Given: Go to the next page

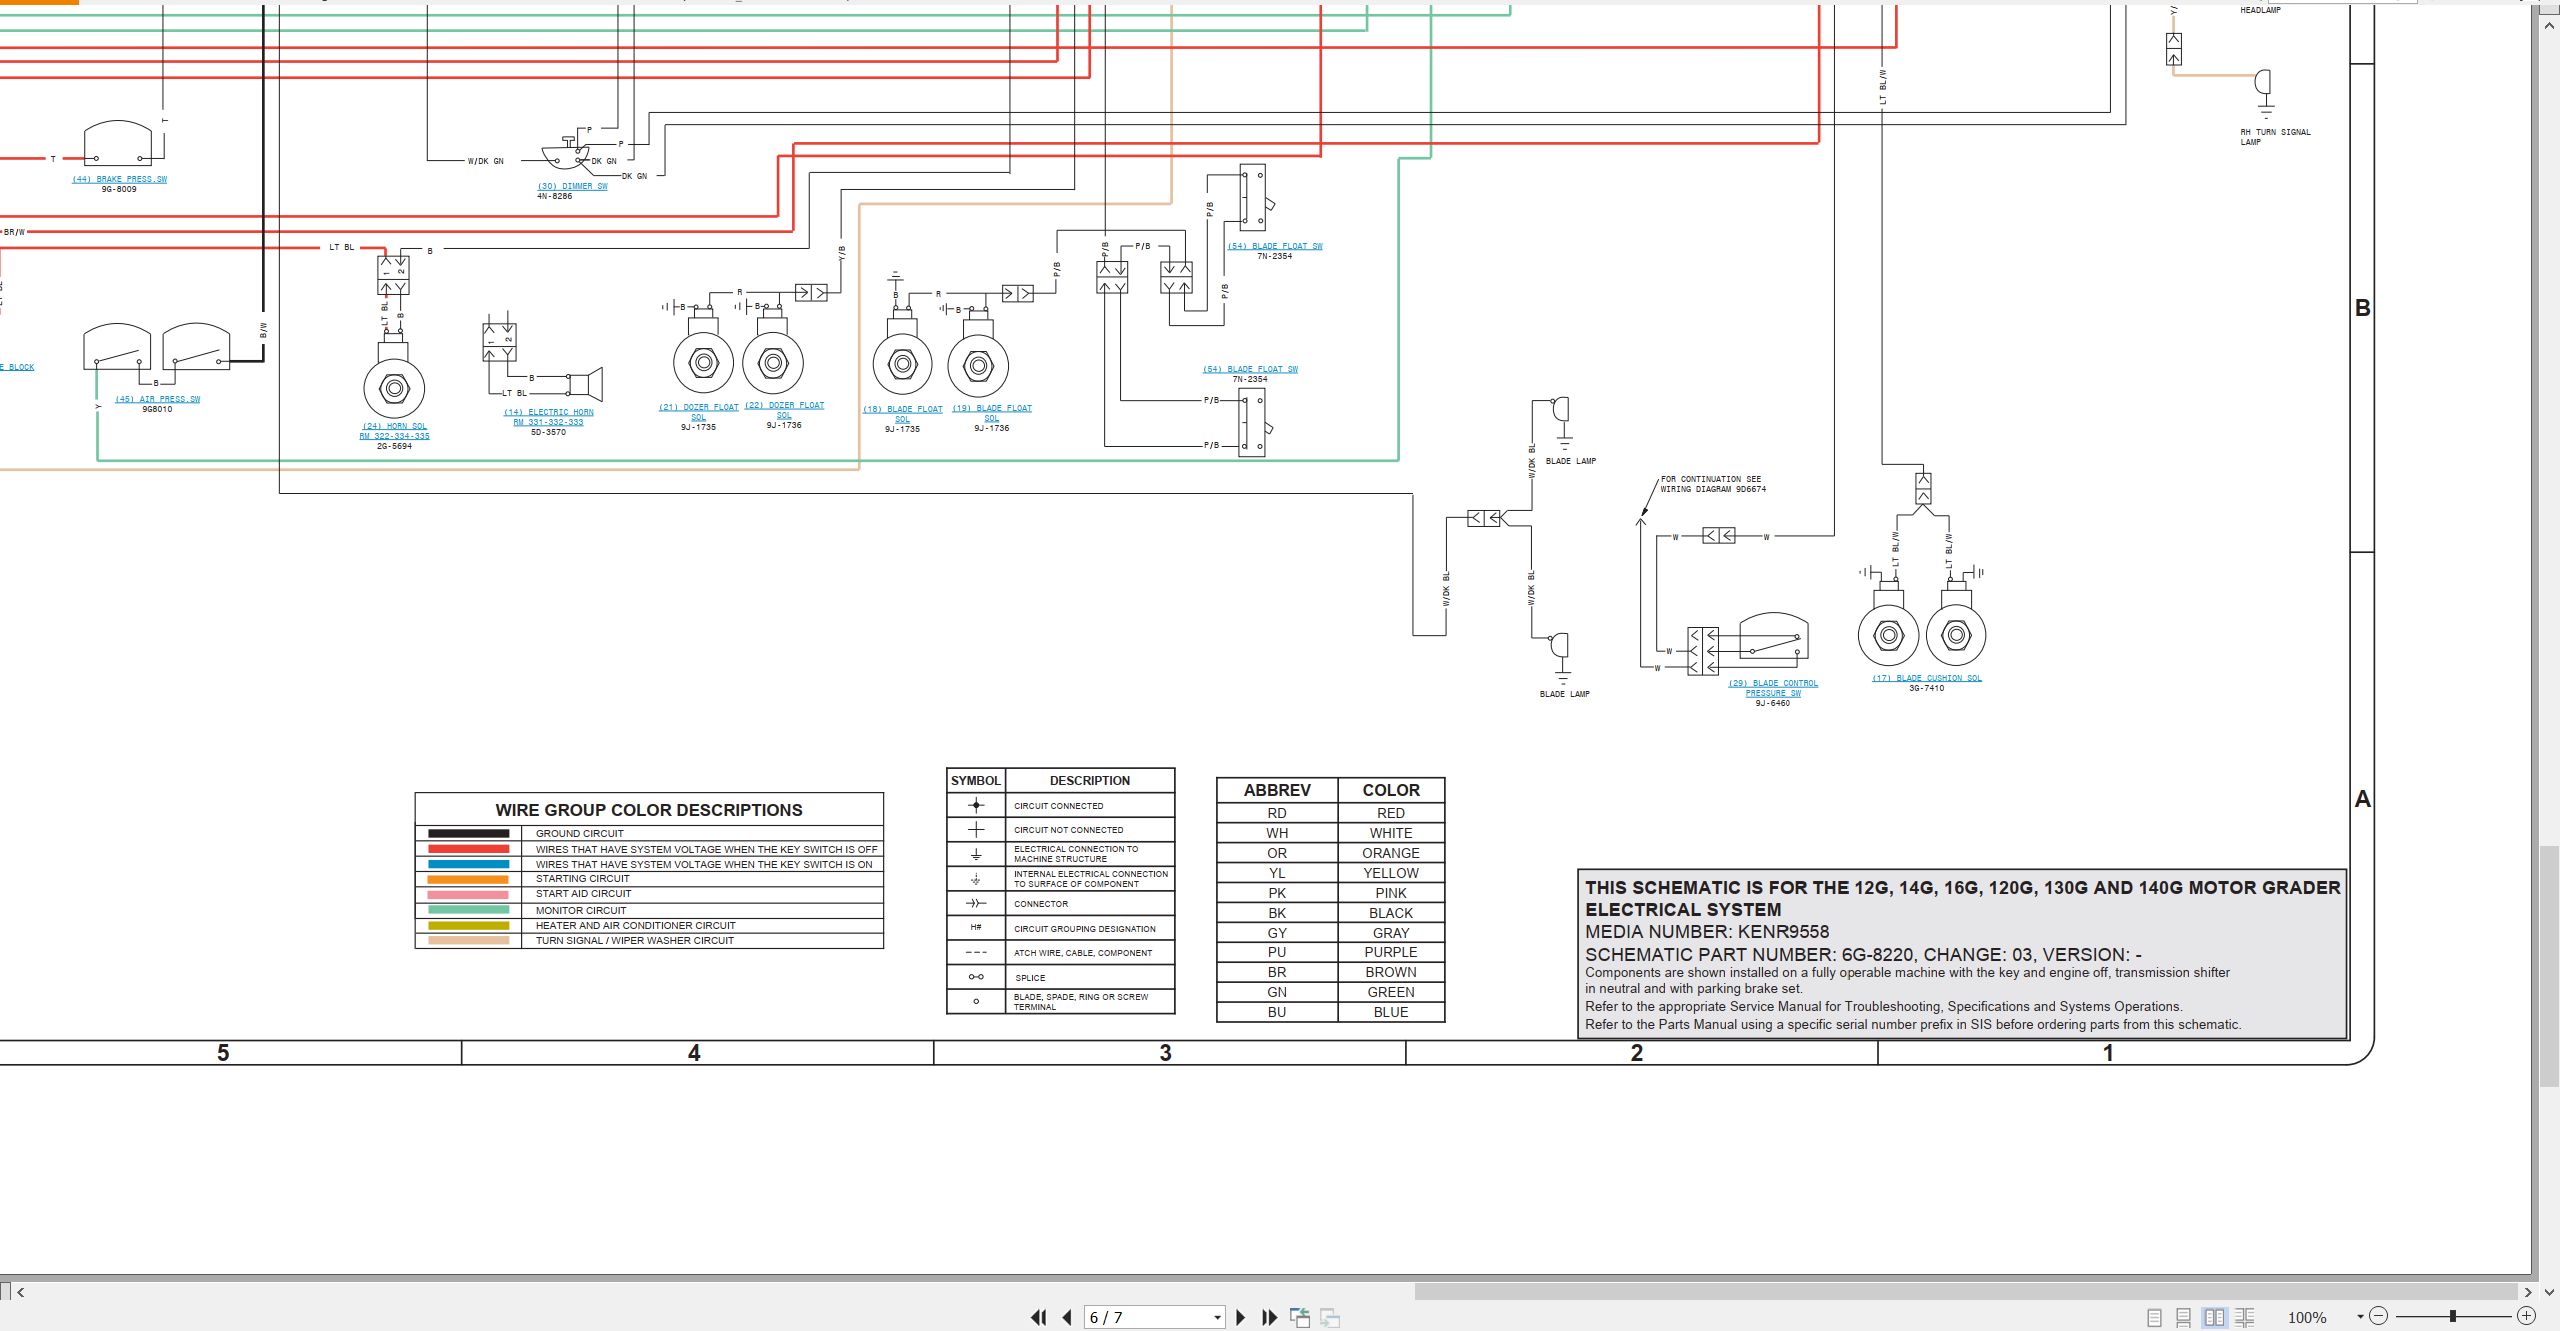Looking at the screenshot, I should [x=1241, y=1317].
